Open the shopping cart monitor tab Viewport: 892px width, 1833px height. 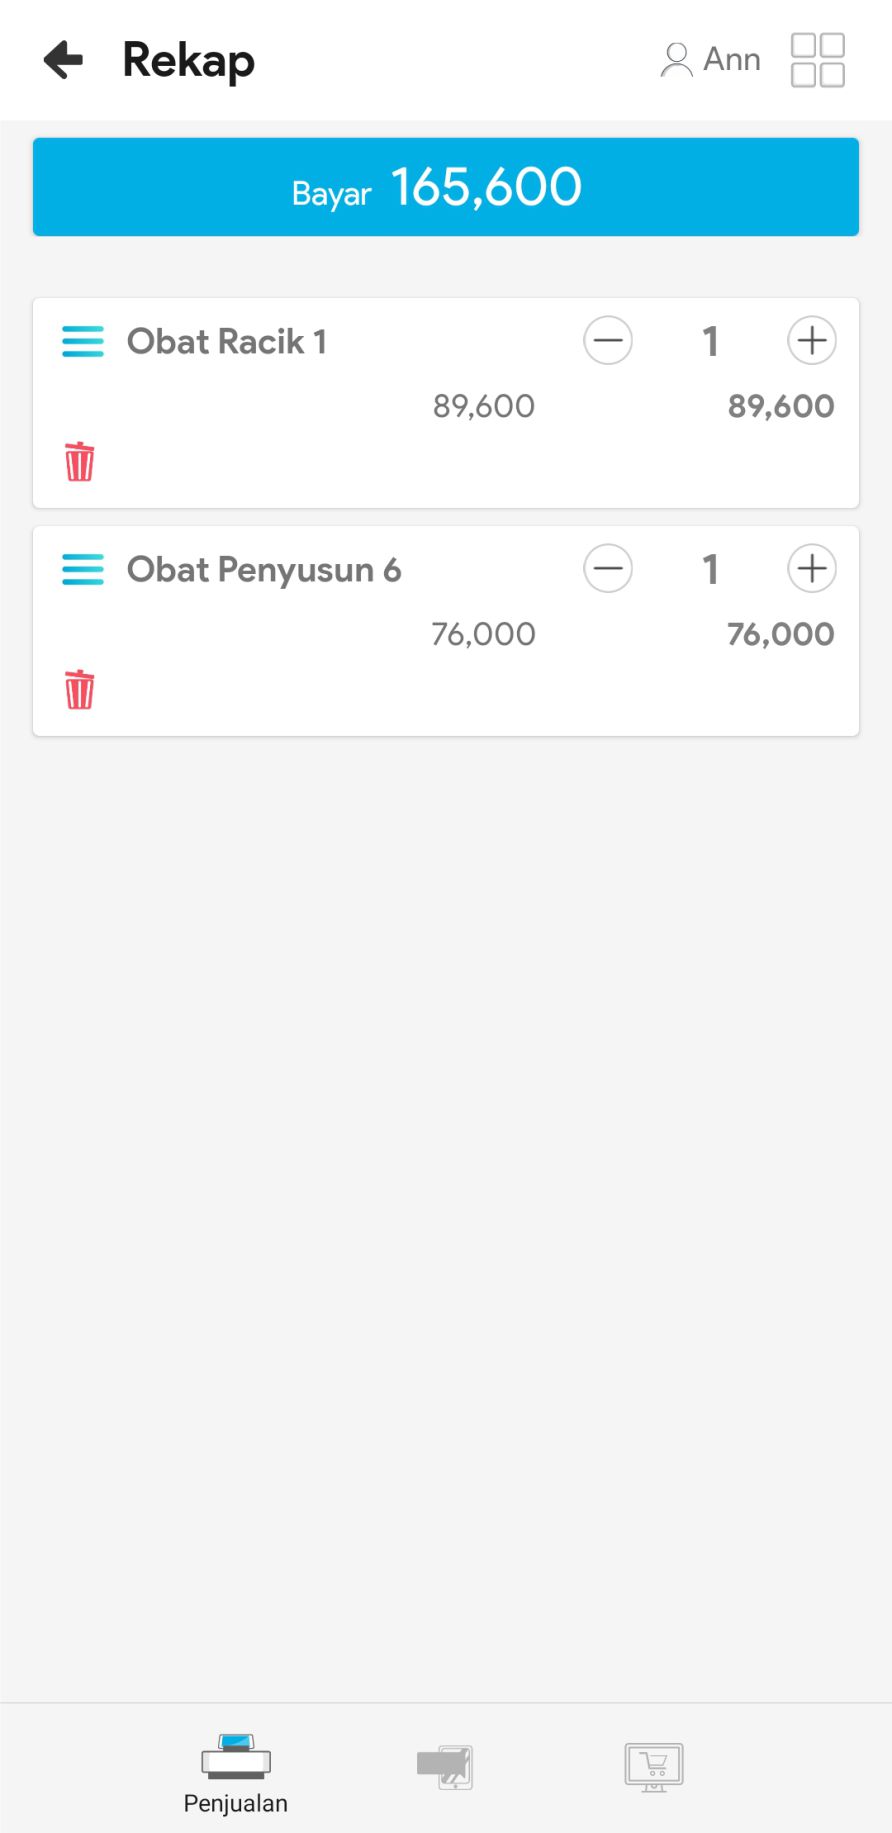[x=654, y=1767]
